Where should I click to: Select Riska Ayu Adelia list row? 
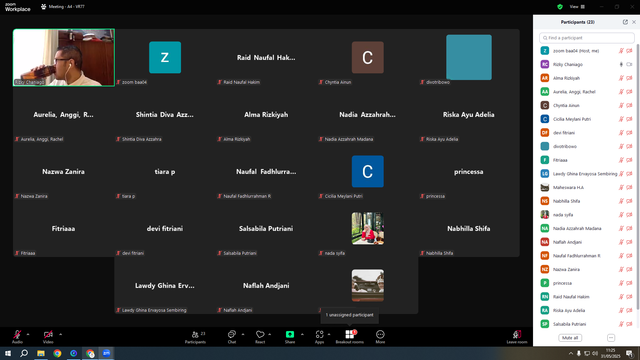[x=587, y=310]
